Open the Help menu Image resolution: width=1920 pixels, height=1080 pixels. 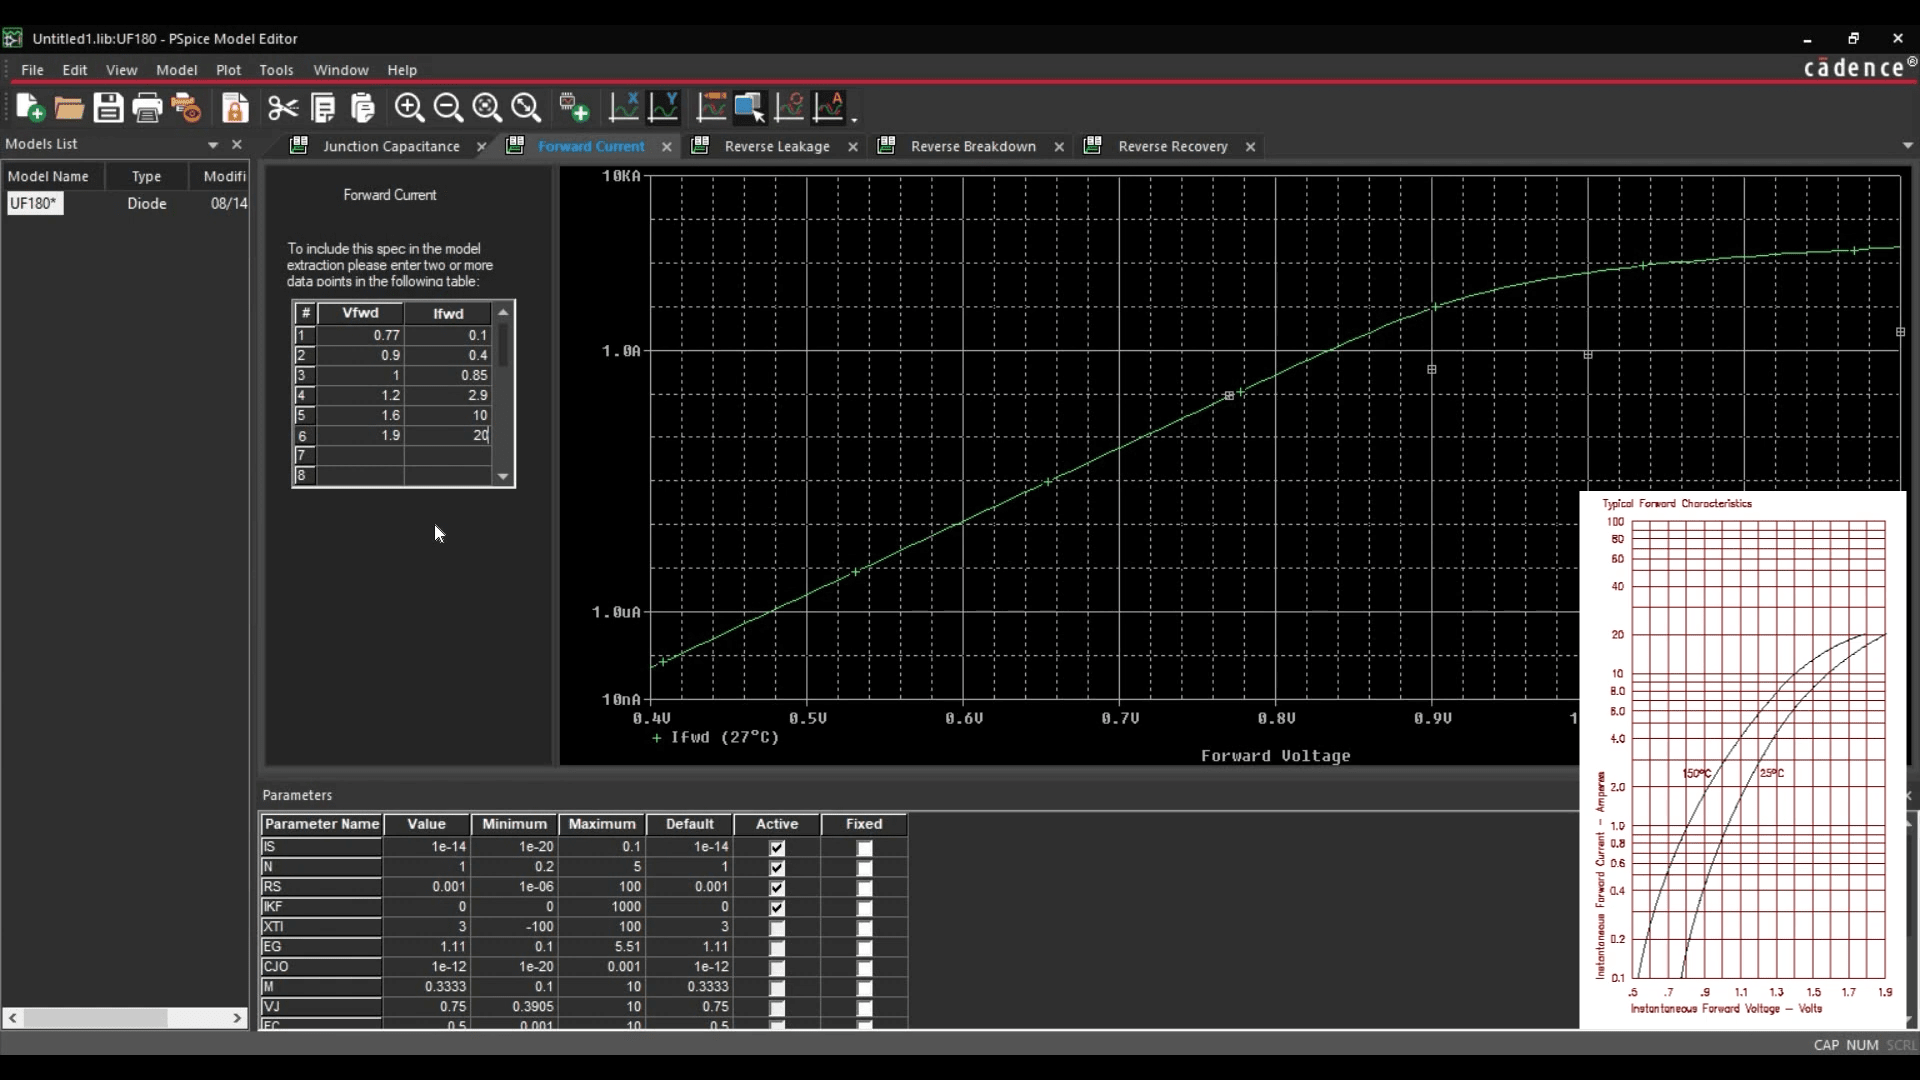coord(402,70)
